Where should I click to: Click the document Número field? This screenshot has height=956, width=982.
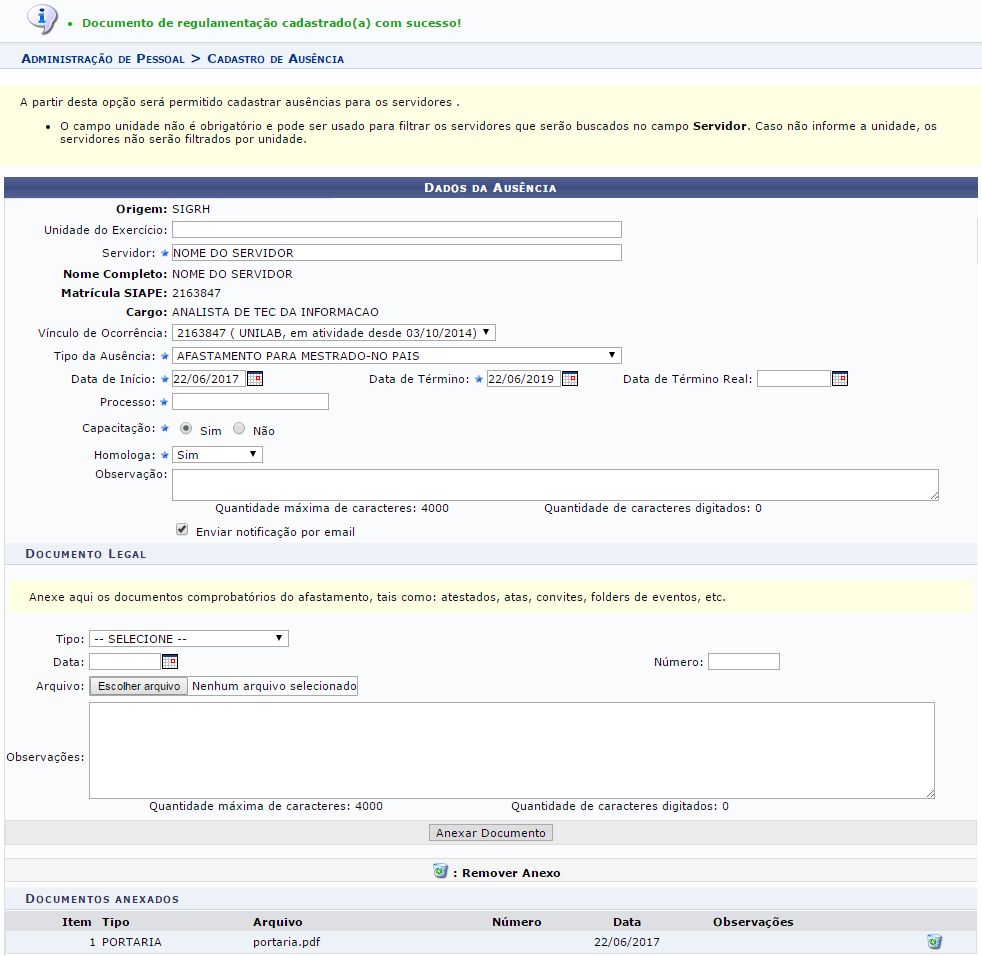click(743, 662)
